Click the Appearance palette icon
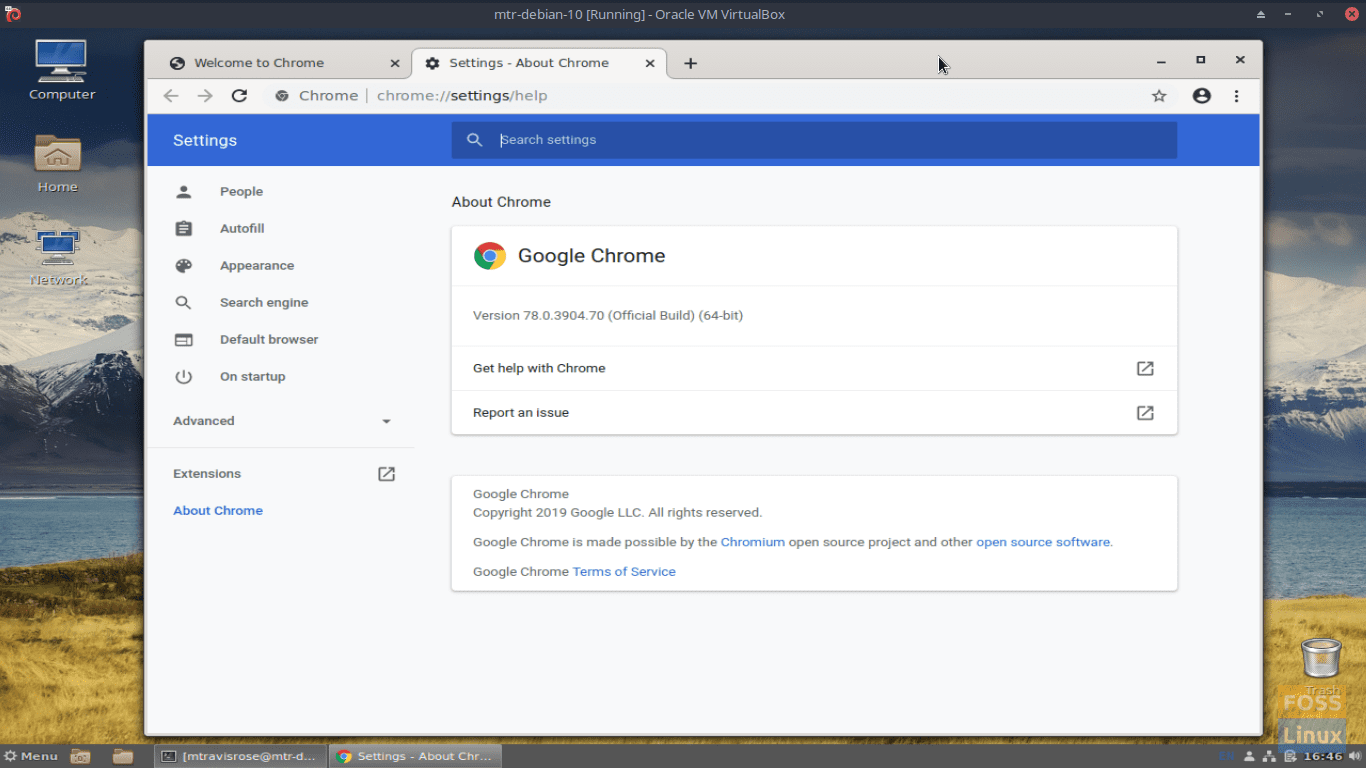Image resolution: width=1366 pixels, height=768 pixels. click(x=183, y=266)
